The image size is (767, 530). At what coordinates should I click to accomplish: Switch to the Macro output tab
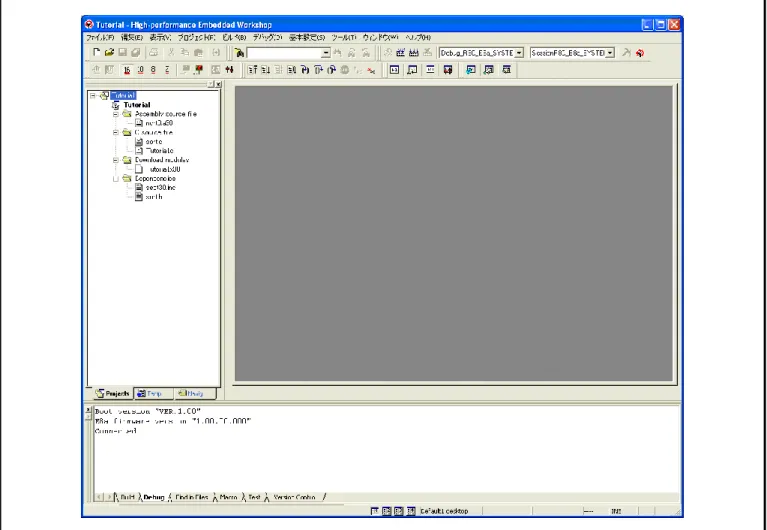[x=228, y=497]
